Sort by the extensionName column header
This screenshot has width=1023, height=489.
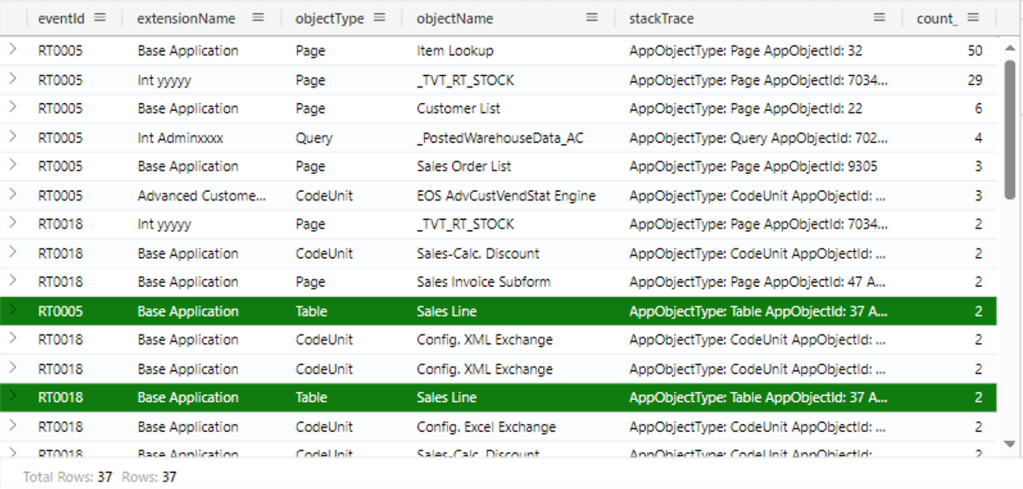[x=186, y=18]
